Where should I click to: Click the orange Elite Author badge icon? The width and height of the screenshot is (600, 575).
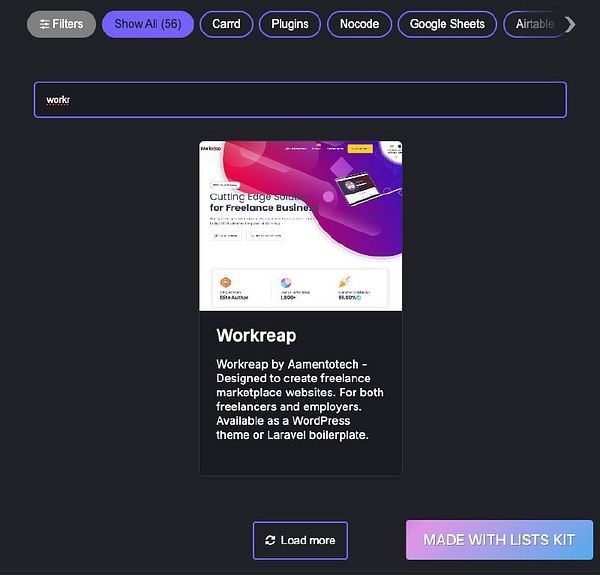226,283
